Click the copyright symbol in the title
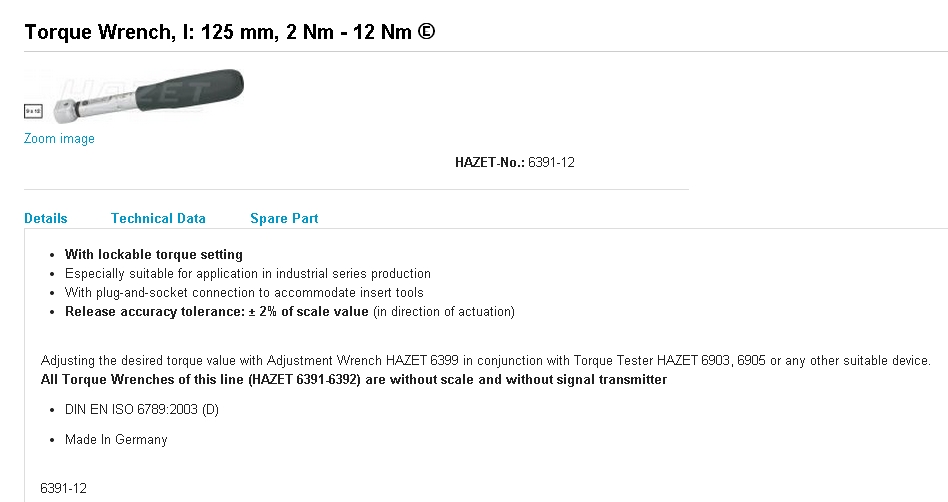The height and width of the screenshot is (502, 948). (426, 32)
